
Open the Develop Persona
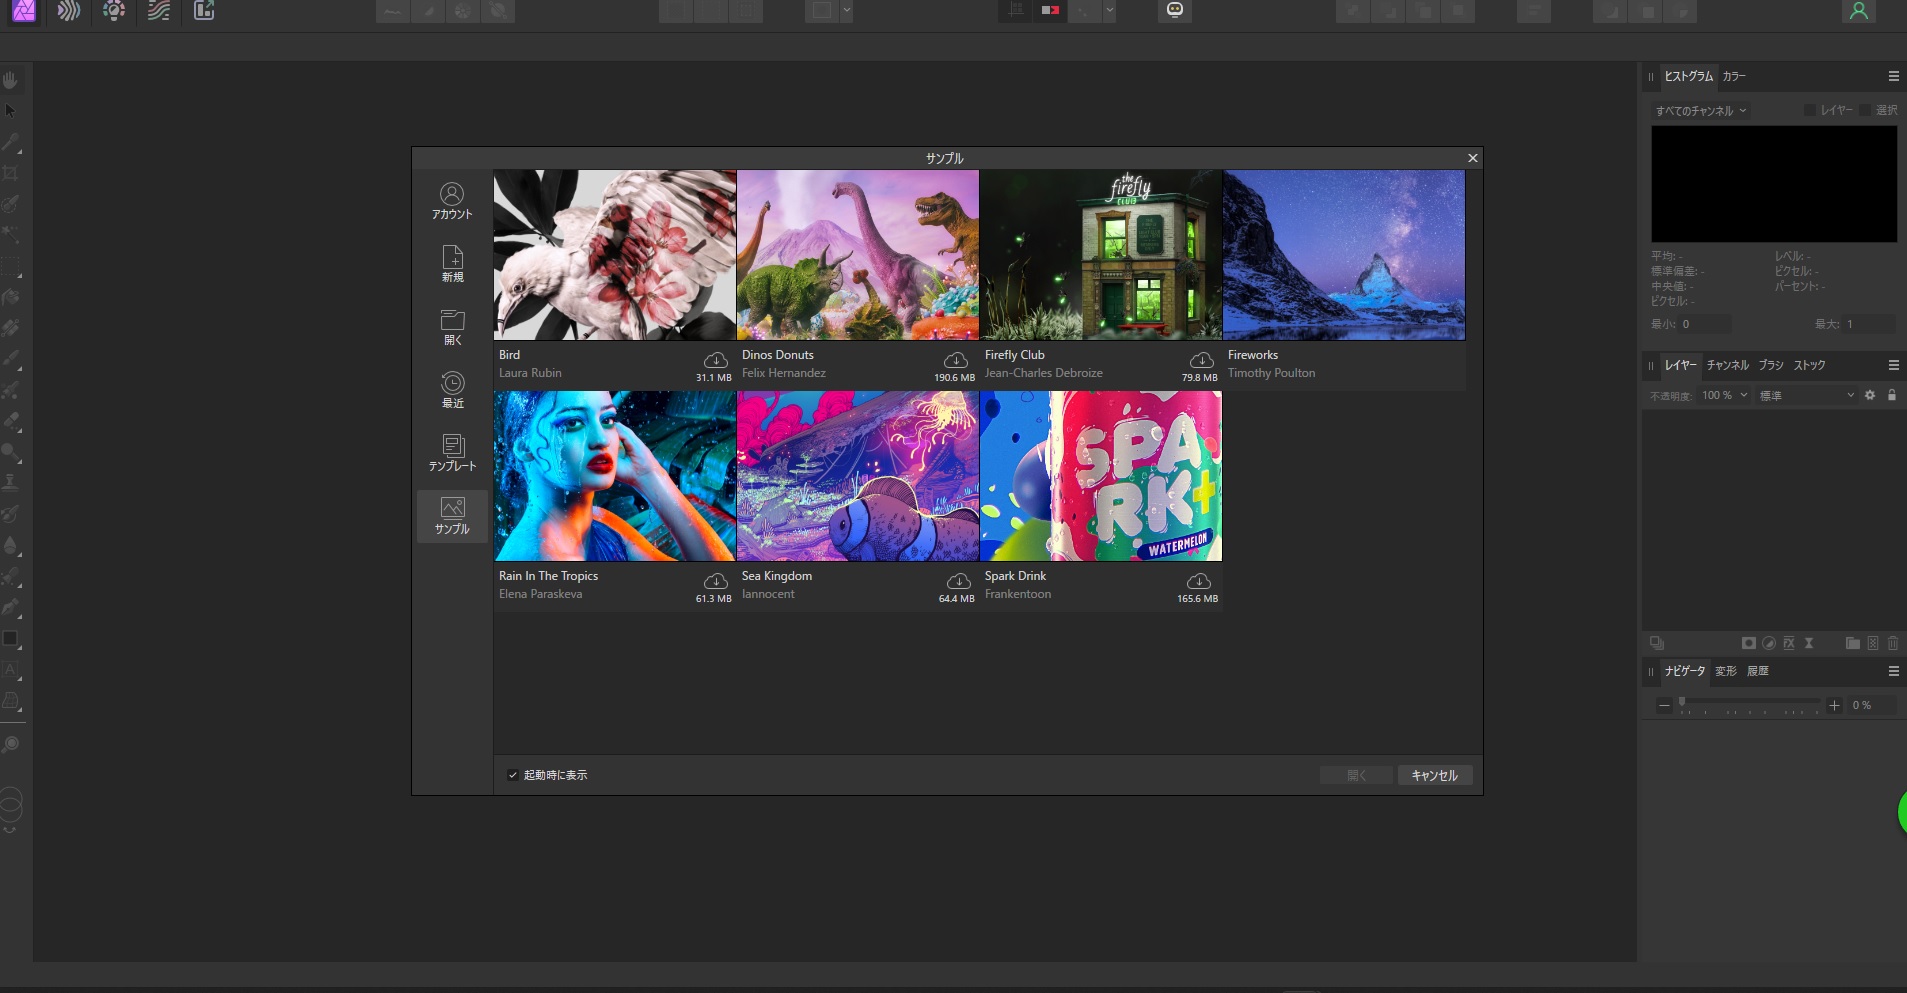(x=114, y=11)
